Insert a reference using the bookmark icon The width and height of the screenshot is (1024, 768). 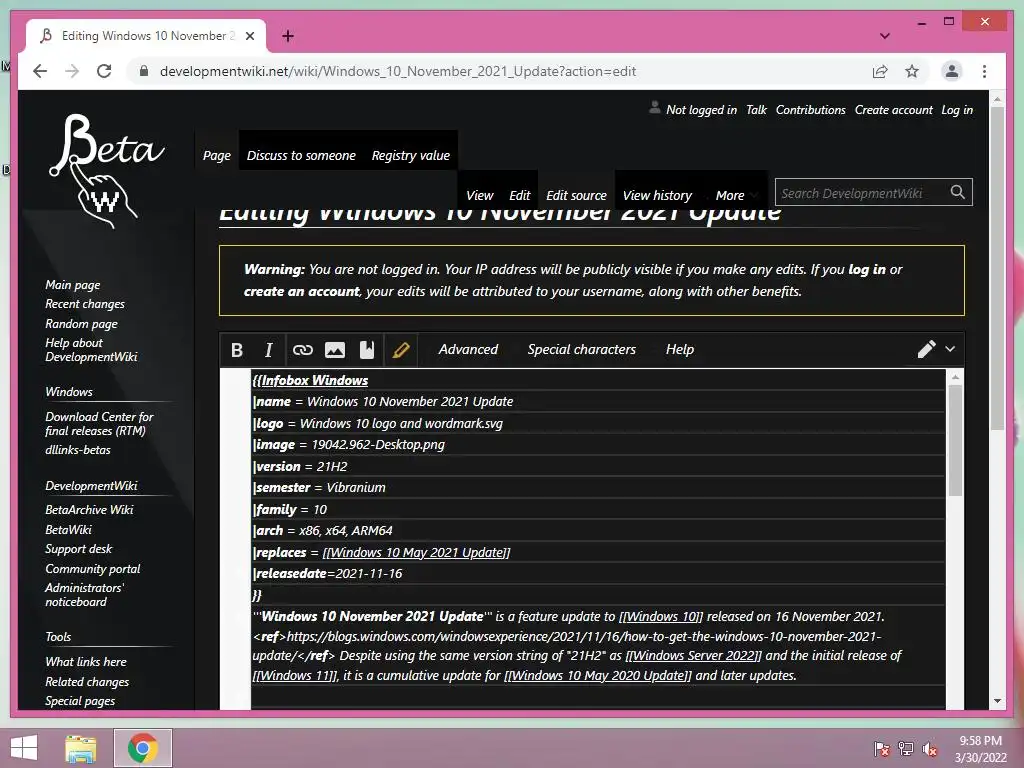point(367,350)
